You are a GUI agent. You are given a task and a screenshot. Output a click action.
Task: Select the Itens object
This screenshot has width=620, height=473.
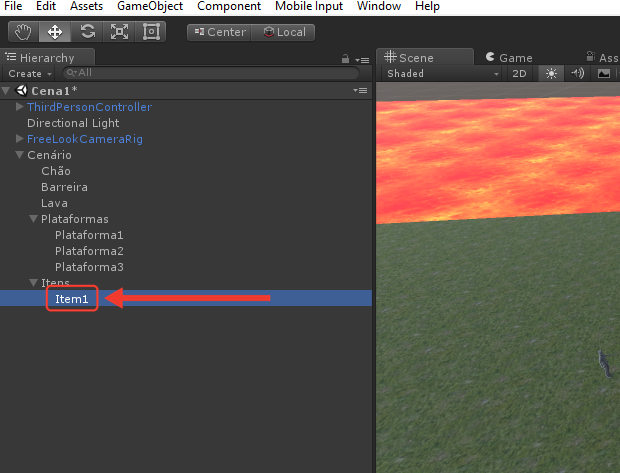tap(55, 282)
